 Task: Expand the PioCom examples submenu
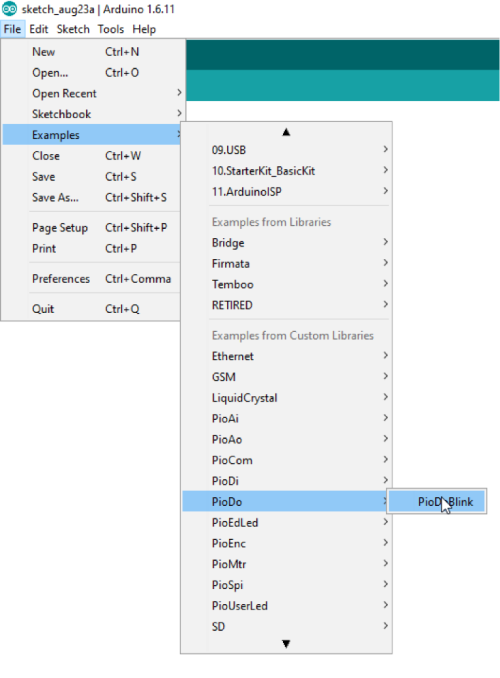[x=286, y=460]
